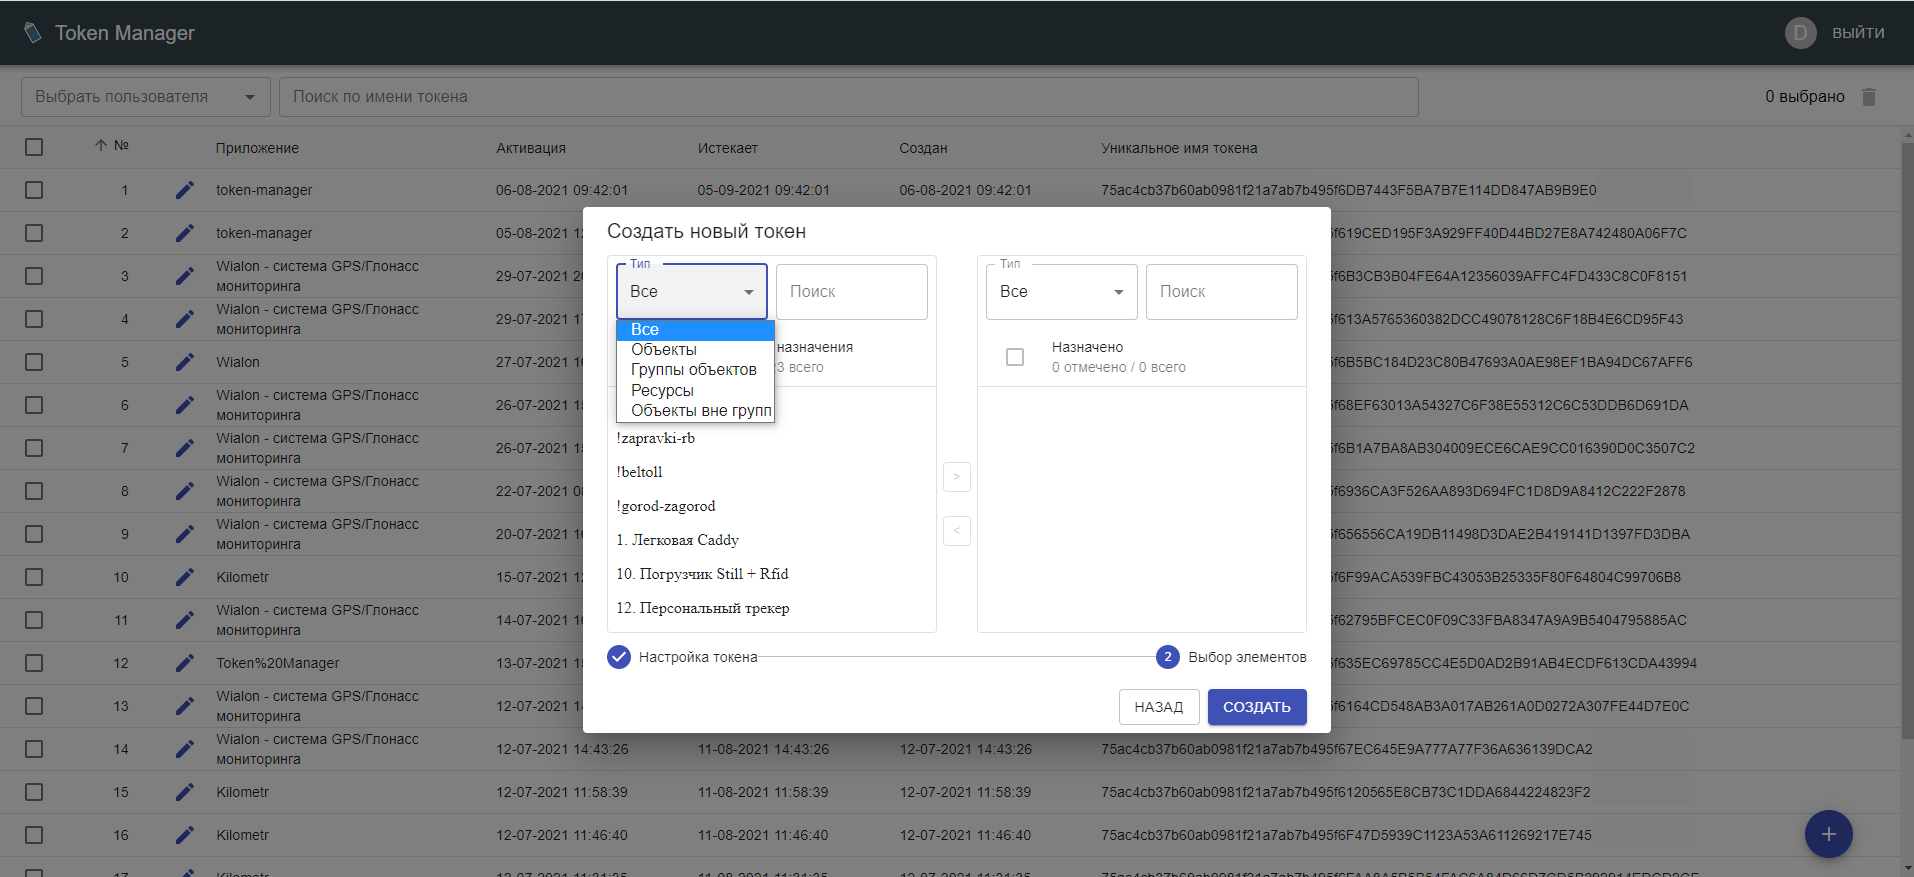Expand the right panel 'Тип' dropdown
The image size is (1914, 877).
(x=1061, y=292)
